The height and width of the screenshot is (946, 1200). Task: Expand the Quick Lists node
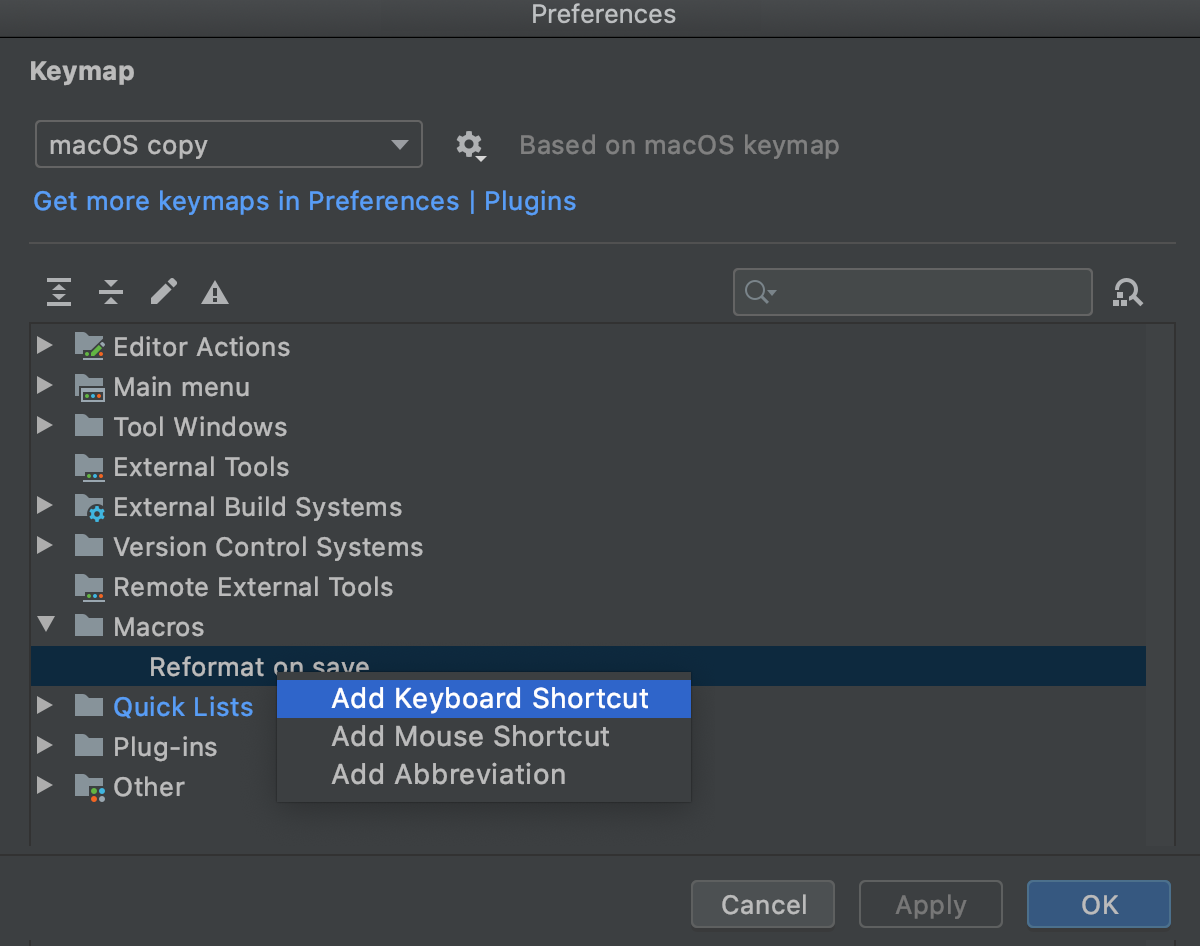click(45, 704)
